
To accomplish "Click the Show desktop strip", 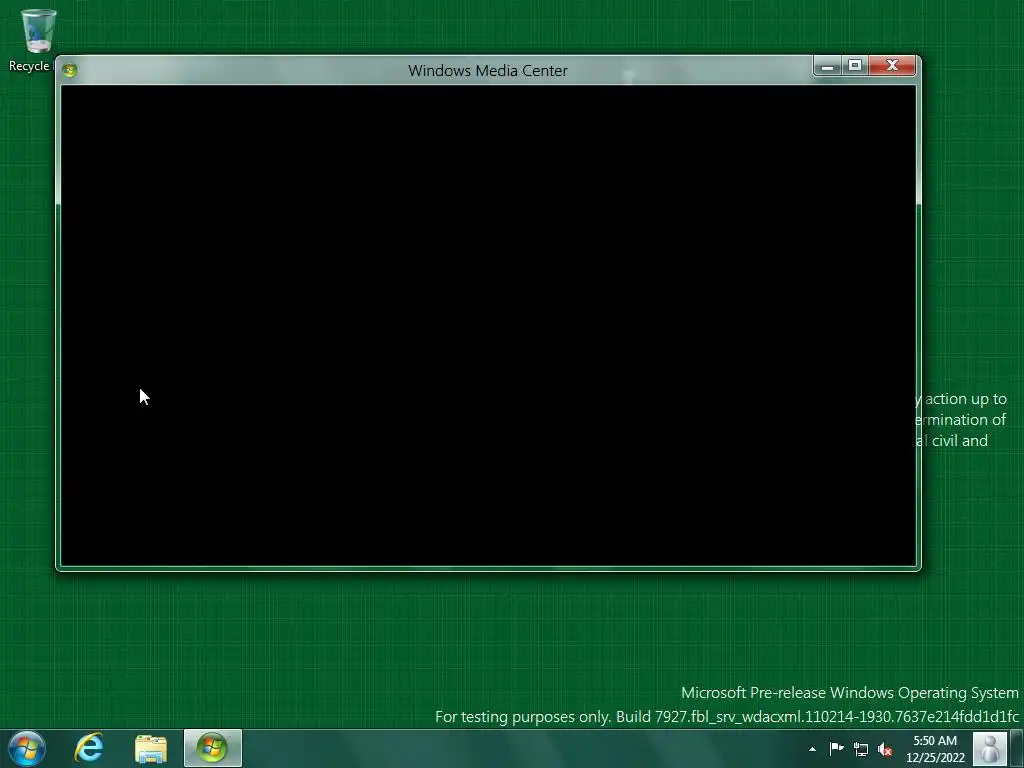I will tap(1017, 748).
